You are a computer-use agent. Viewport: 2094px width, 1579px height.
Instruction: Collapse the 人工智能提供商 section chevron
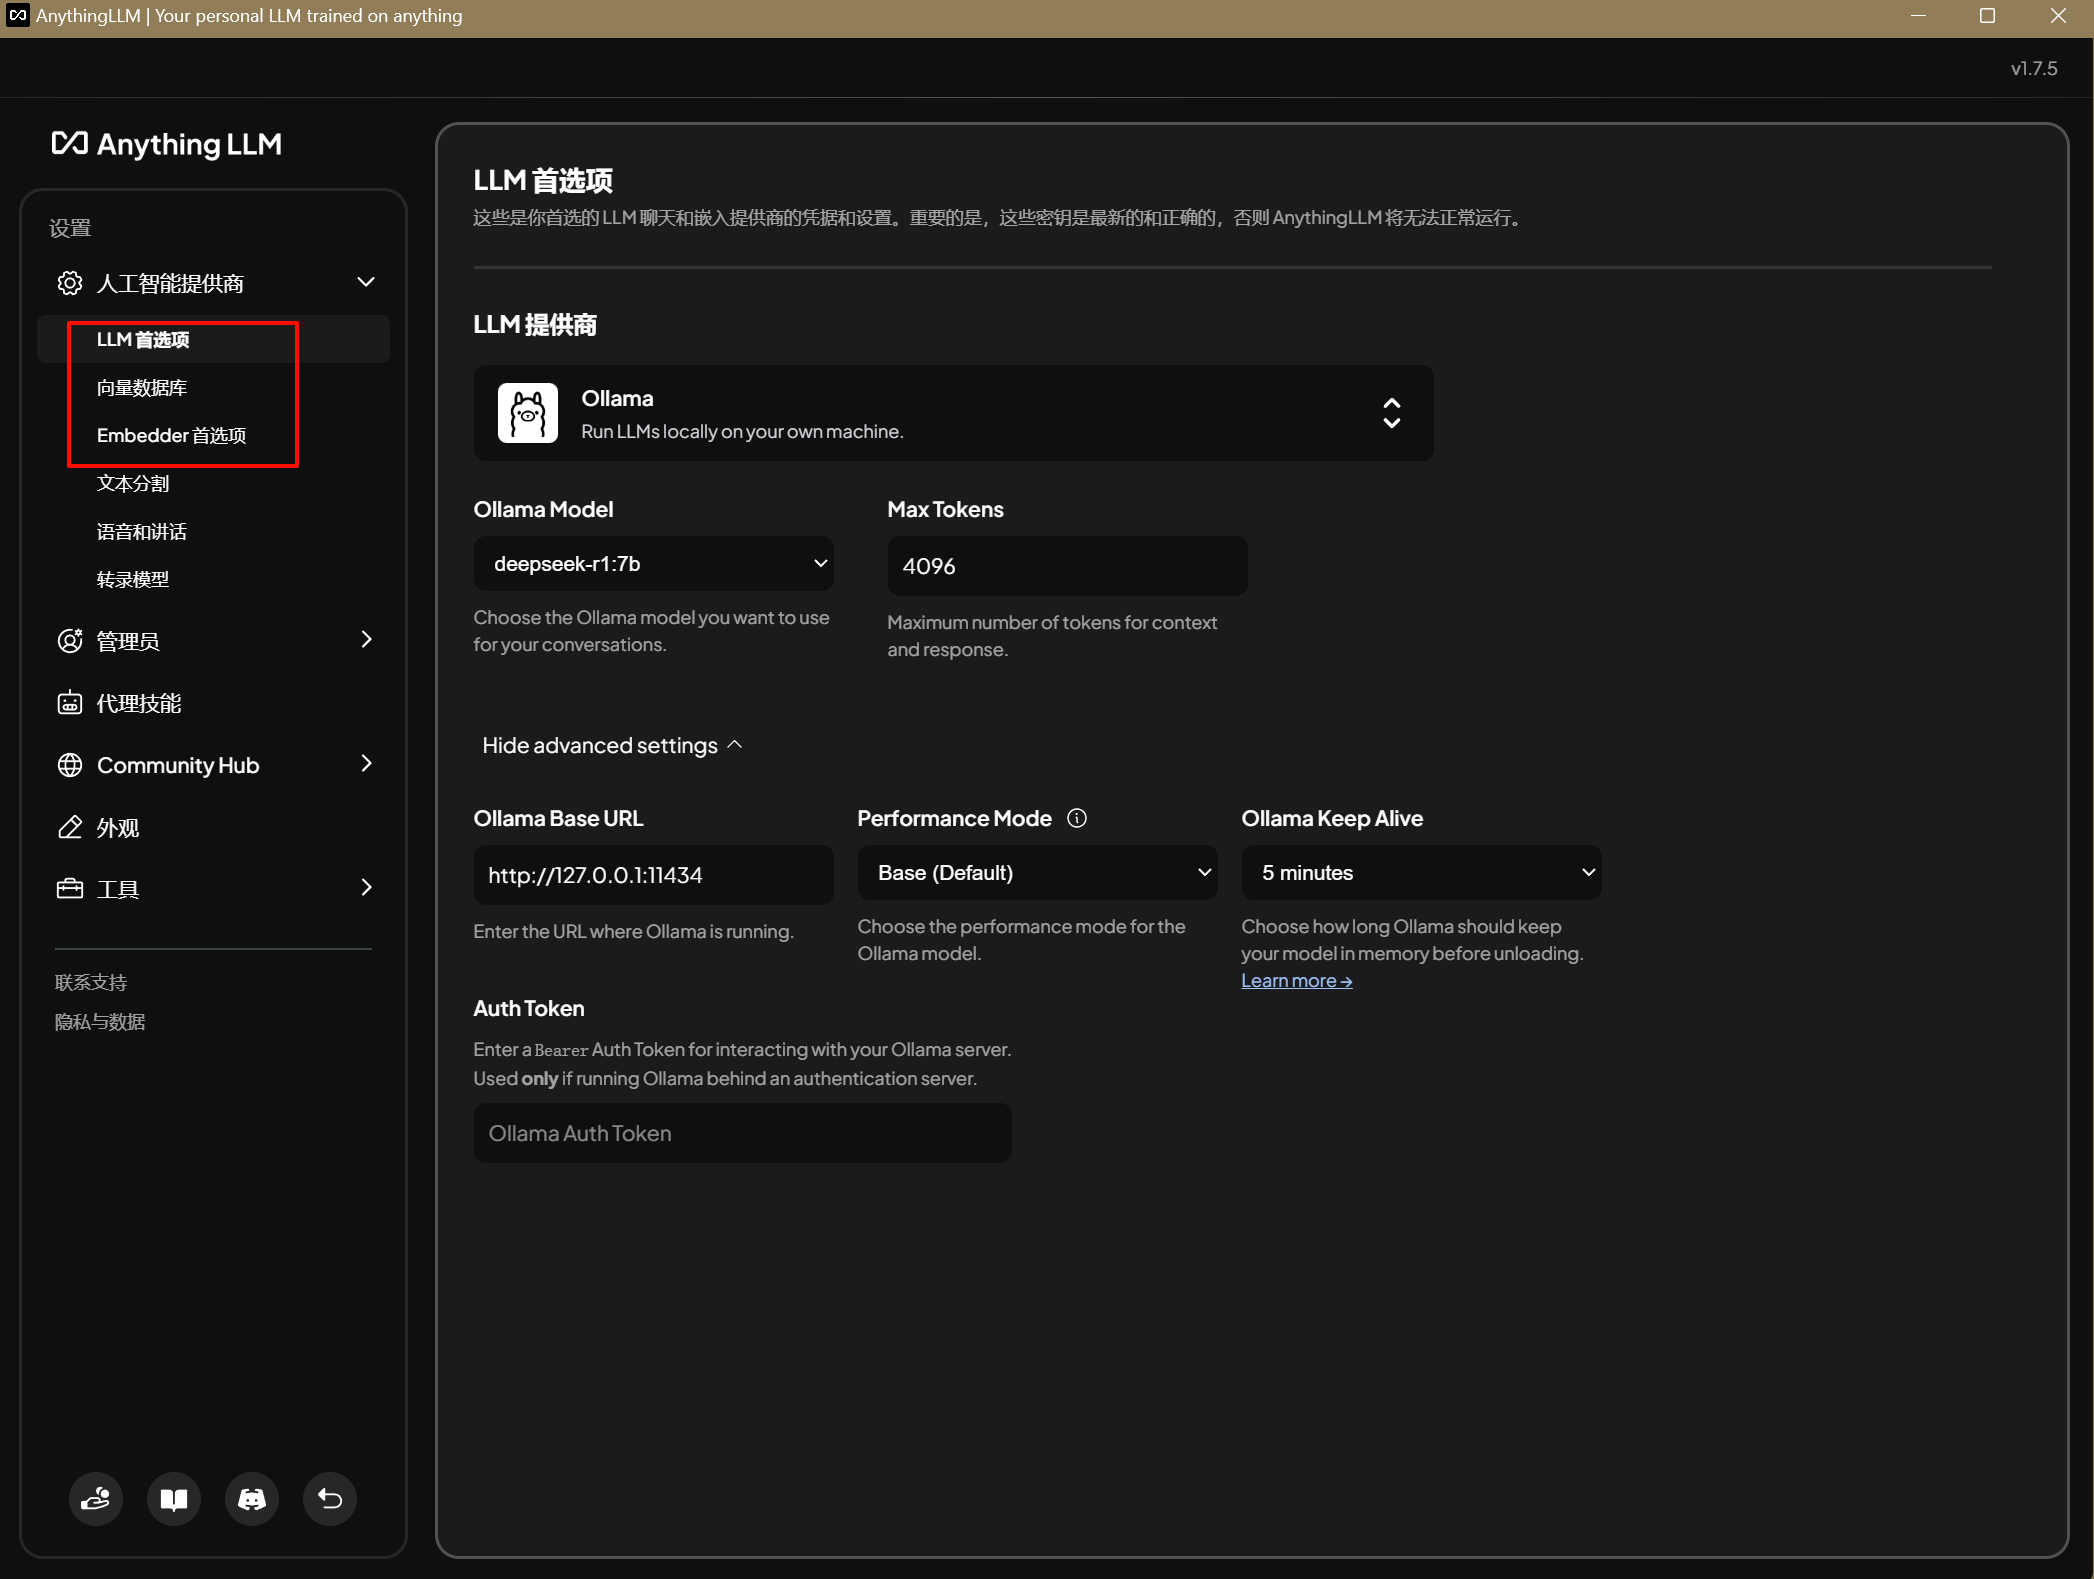[366, 283]
